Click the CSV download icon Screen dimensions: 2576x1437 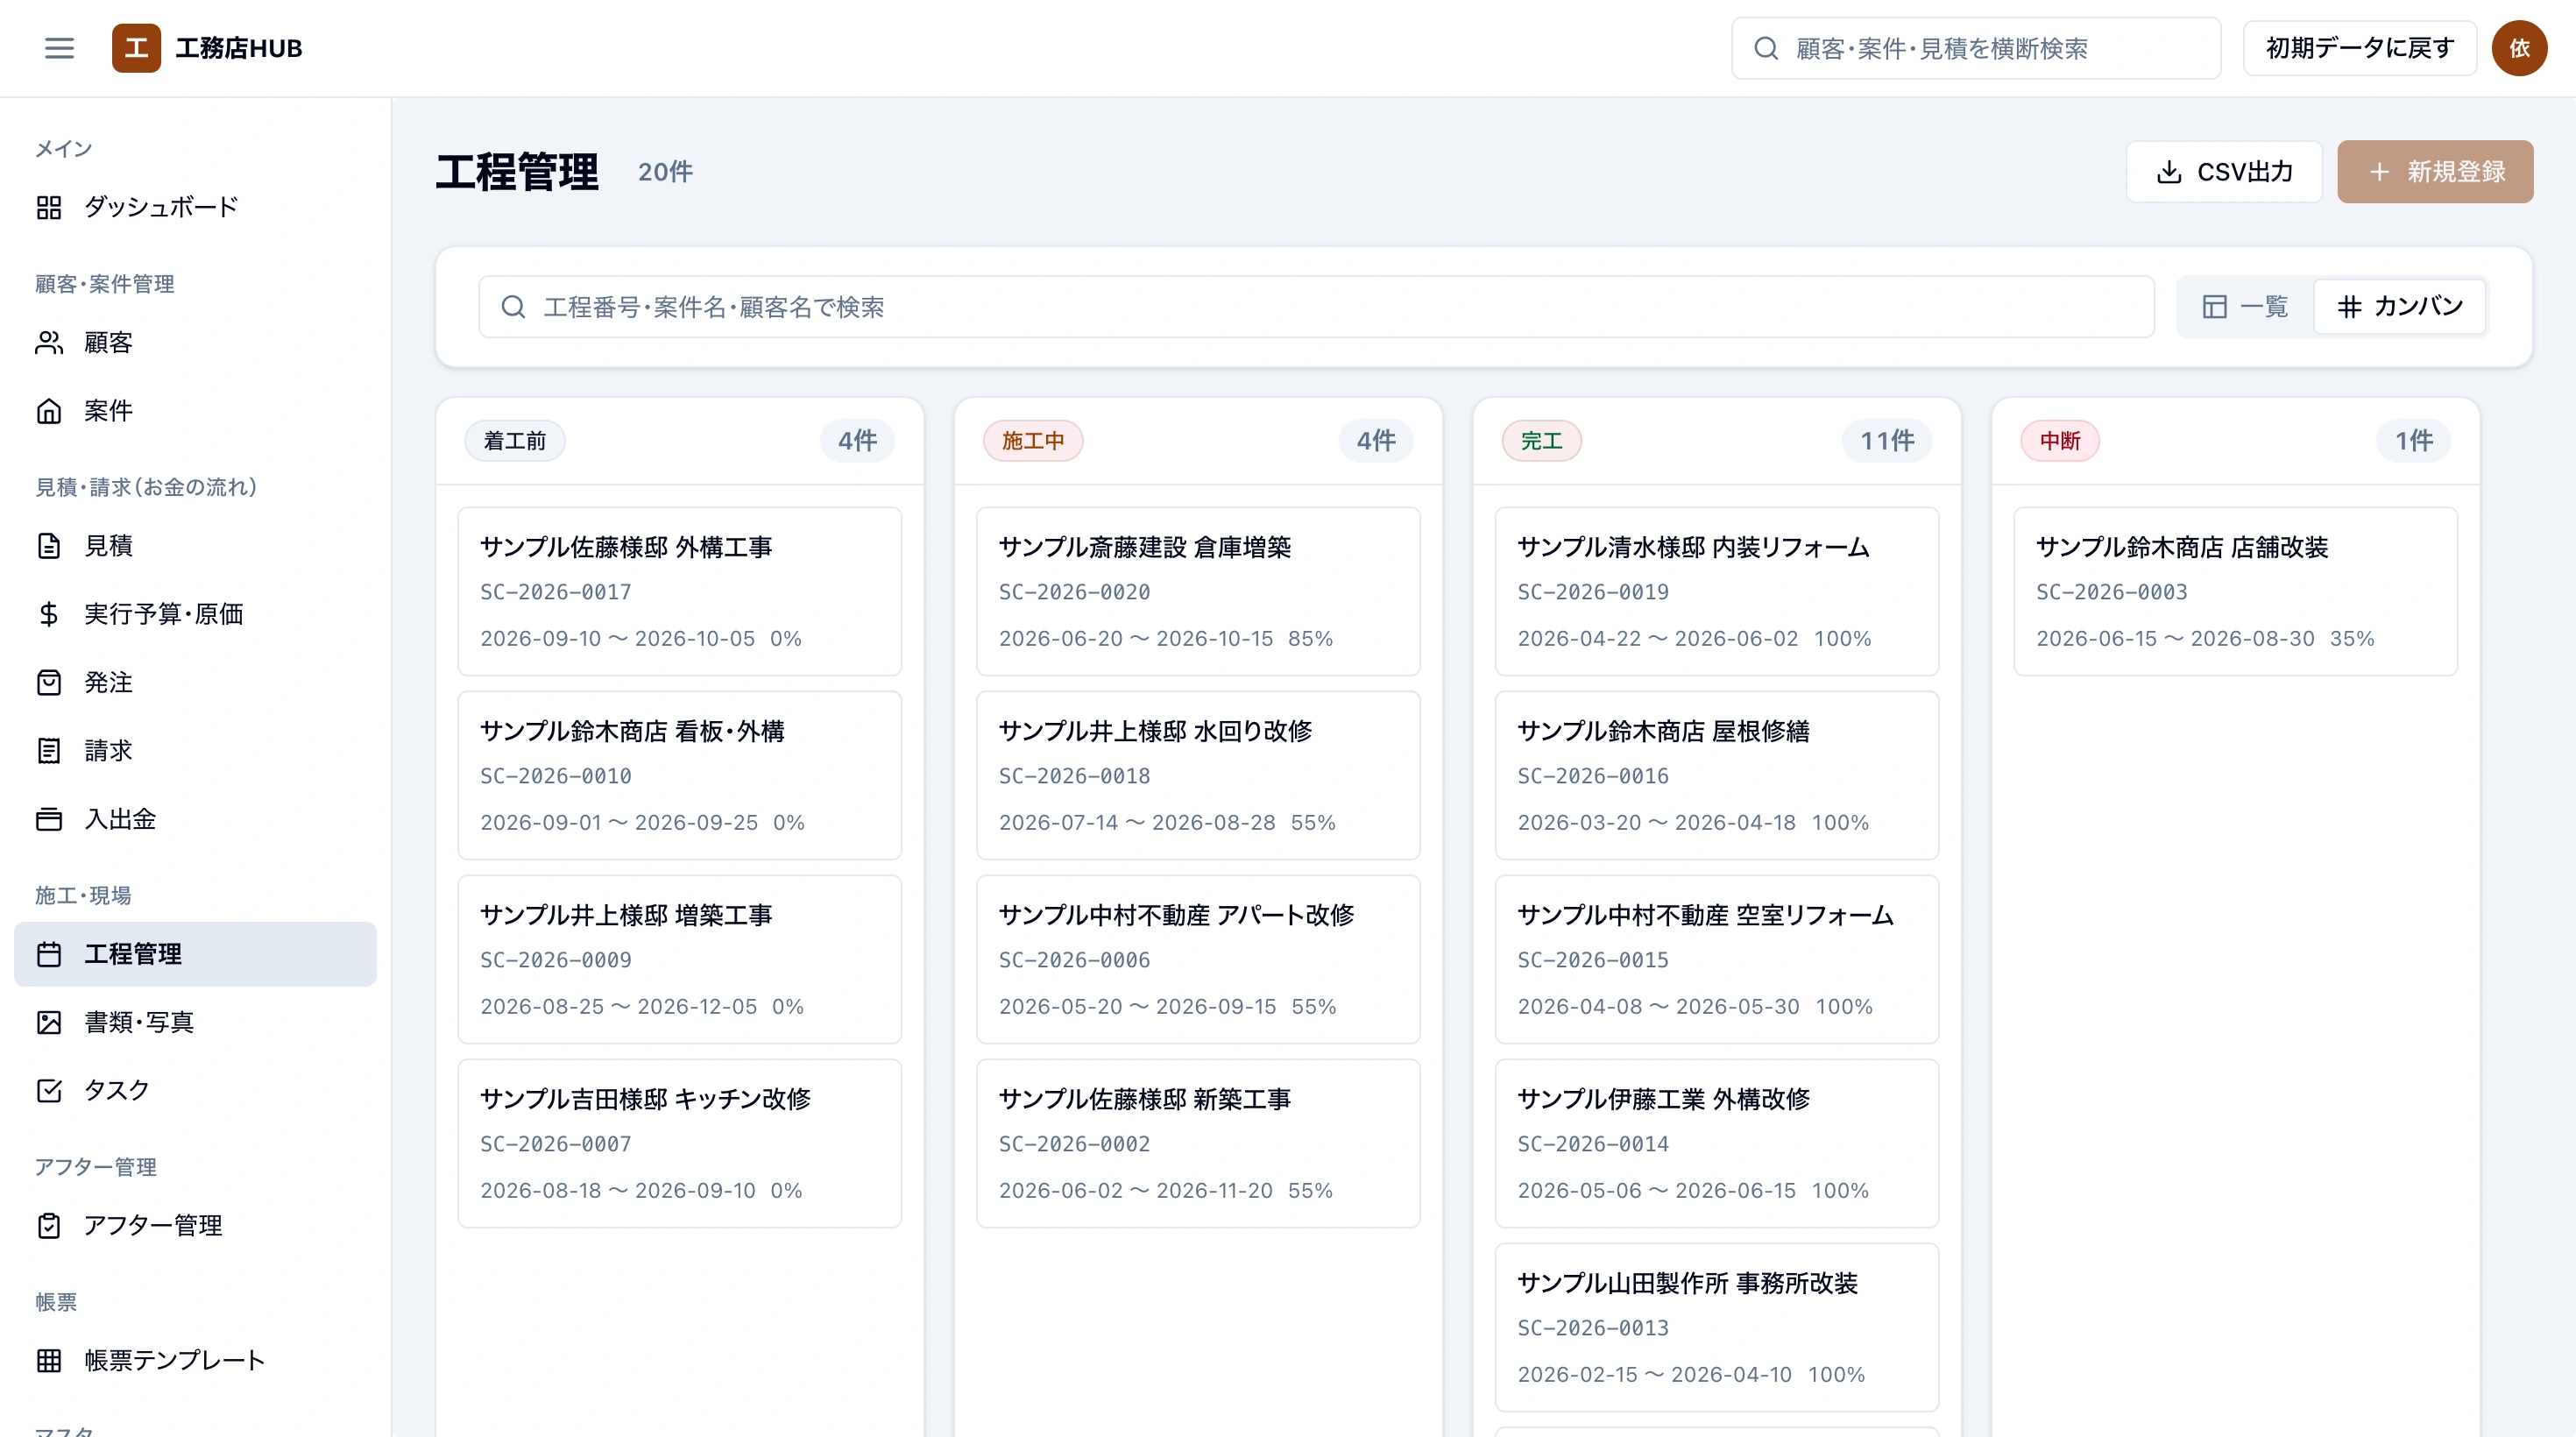(x=2169, y=172)
